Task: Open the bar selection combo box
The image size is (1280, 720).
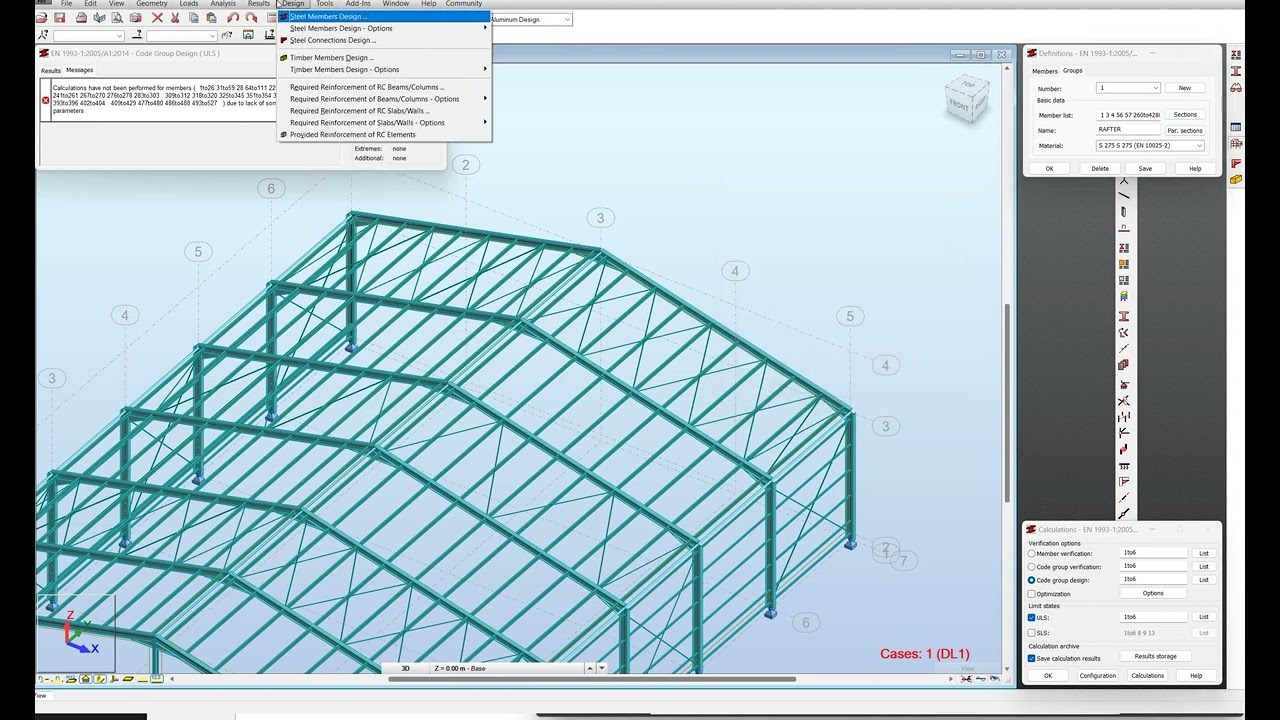Action: coord(182,35)
